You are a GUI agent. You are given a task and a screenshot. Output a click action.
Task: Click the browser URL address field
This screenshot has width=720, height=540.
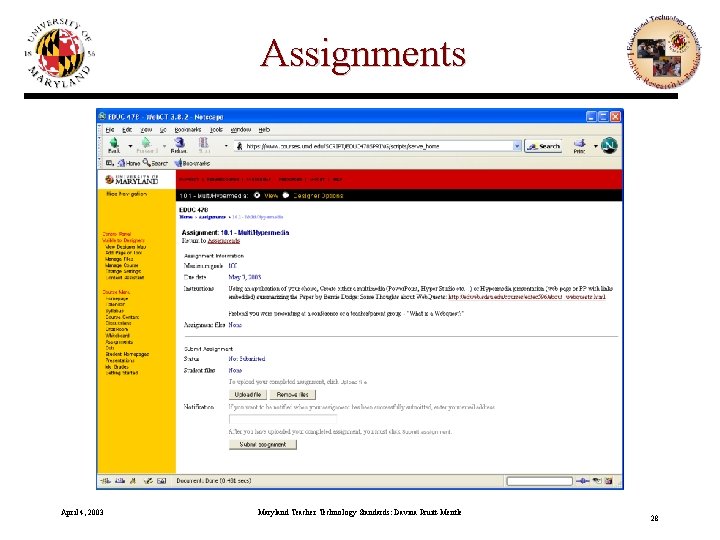(x=378, y=146)
